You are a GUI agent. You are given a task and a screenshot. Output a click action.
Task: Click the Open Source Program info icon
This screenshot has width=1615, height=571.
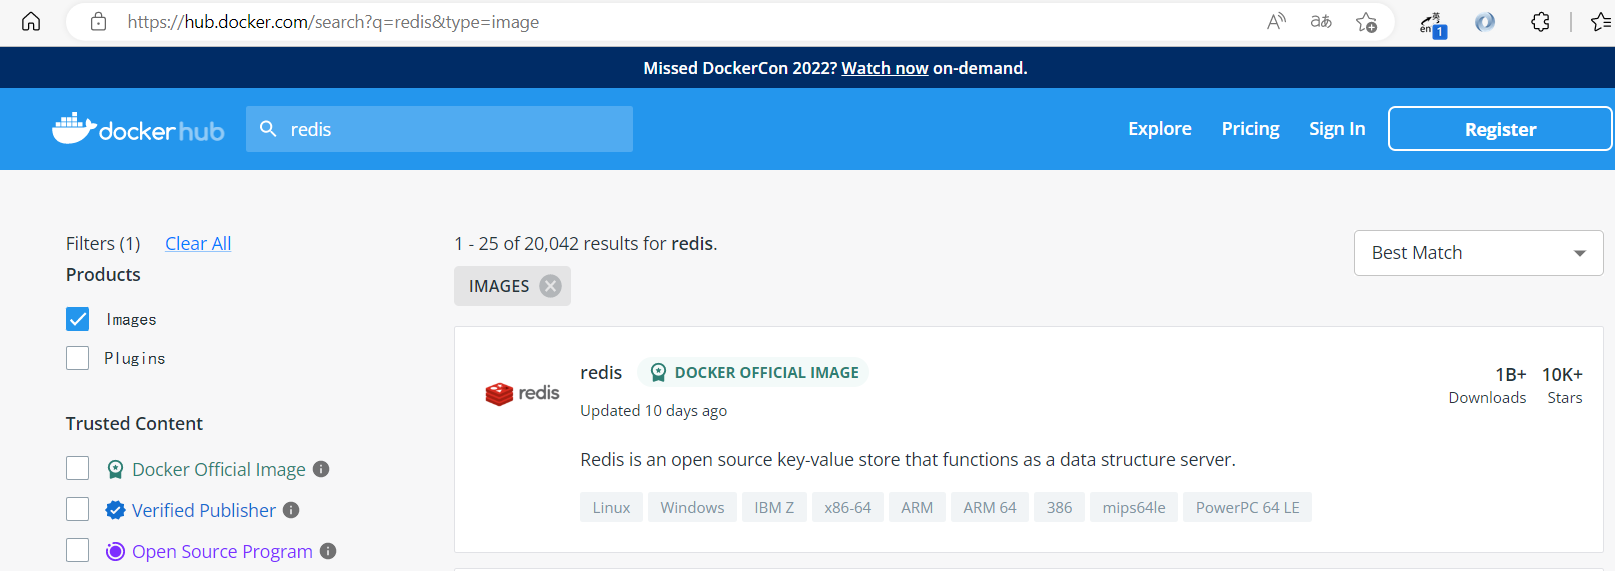pyautogui.click(x=328, y=551)
